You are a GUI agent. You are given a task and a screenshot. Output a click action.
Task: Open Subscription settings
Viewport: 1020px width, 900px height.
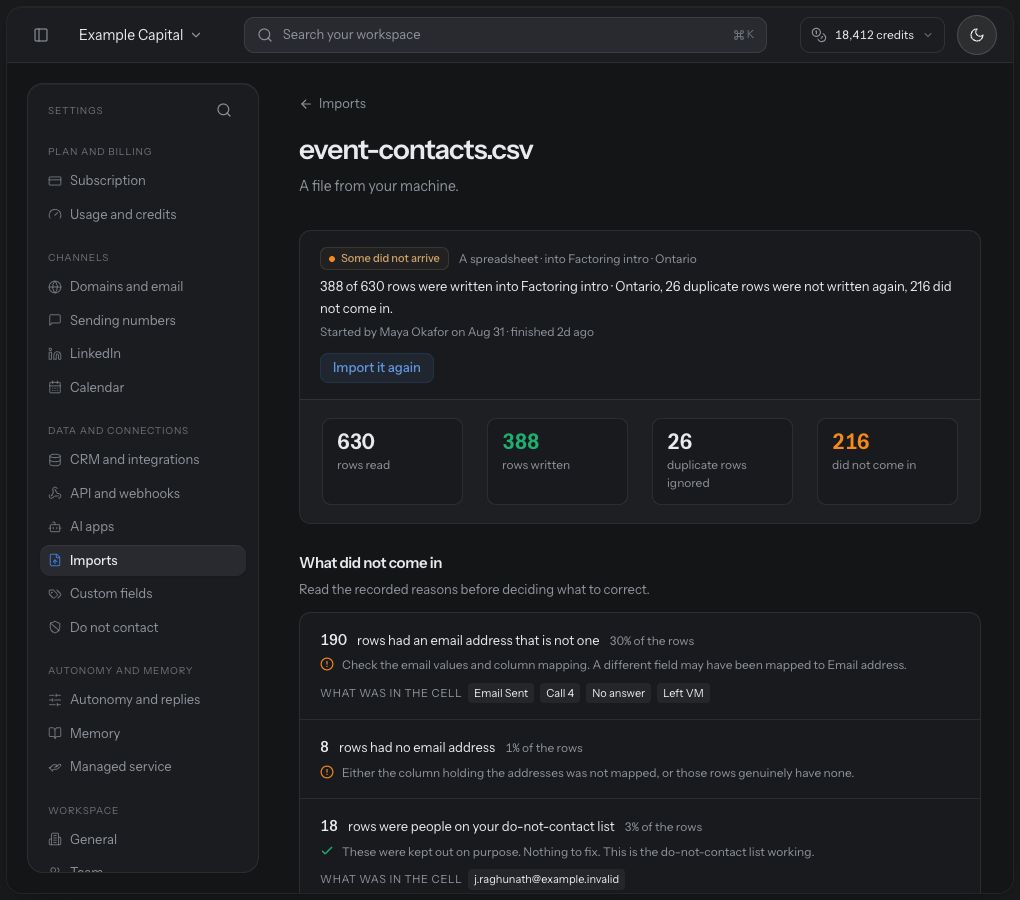point(142,181)
